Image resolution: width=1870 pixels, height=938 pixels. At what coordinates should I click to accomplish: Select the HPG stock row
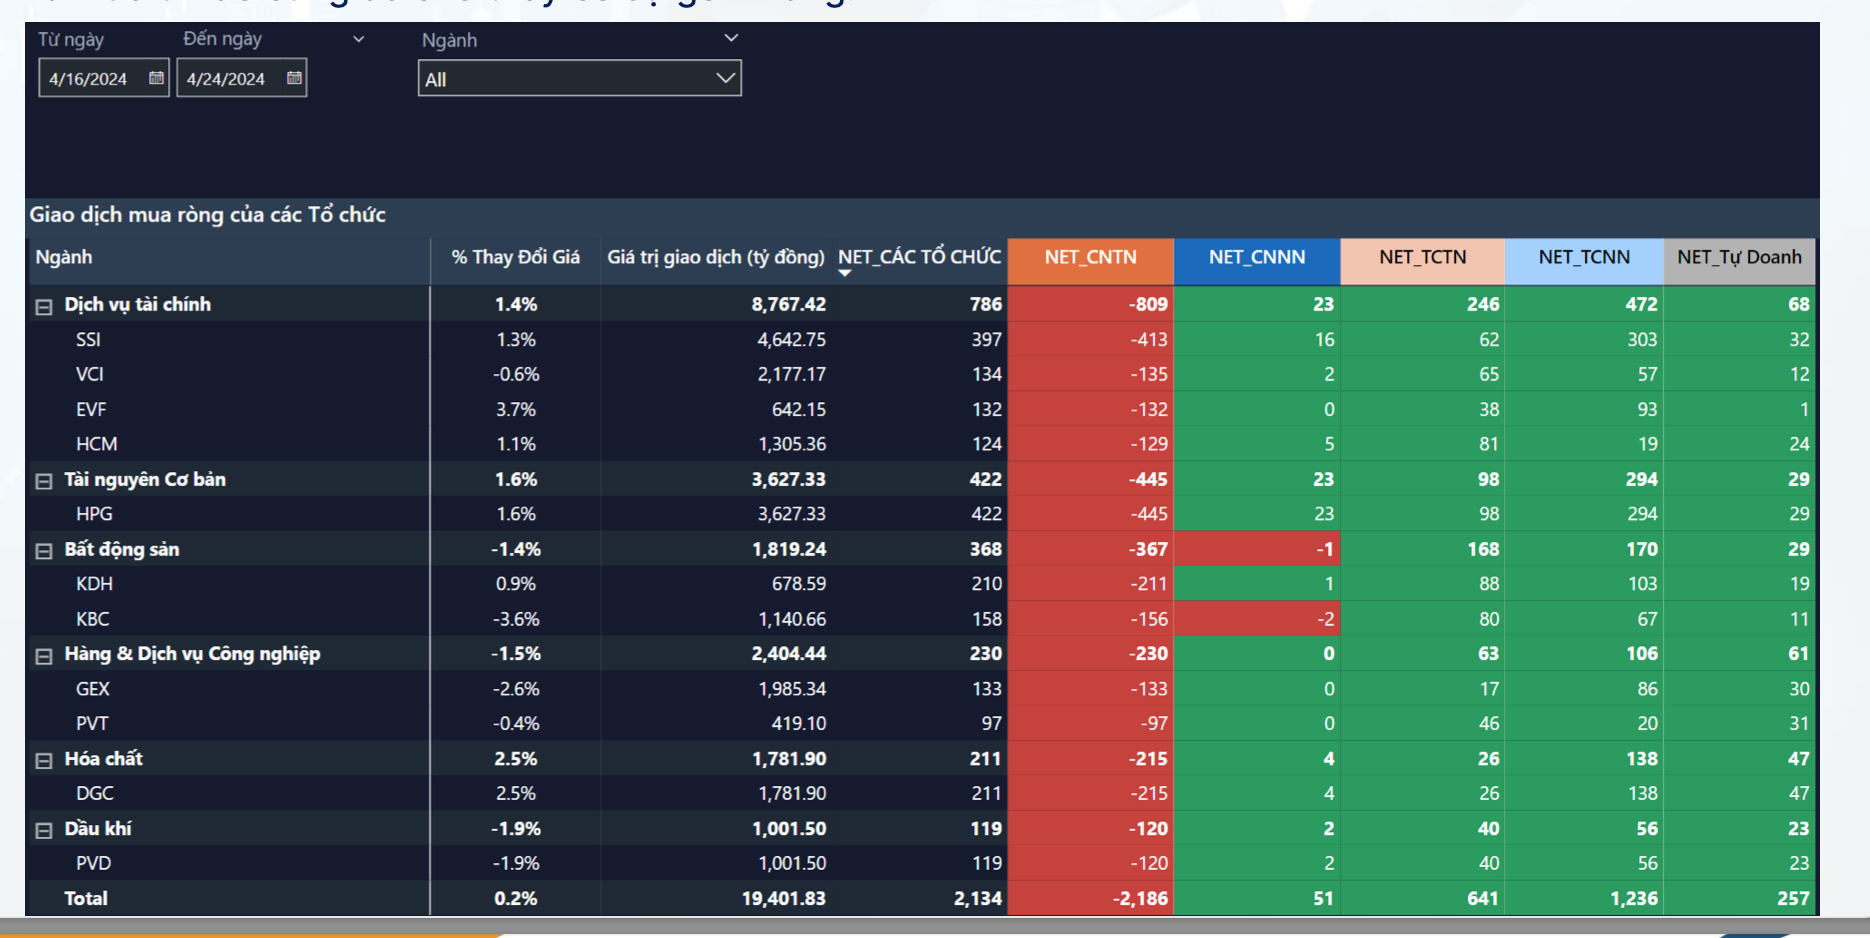tap(95, 514)
